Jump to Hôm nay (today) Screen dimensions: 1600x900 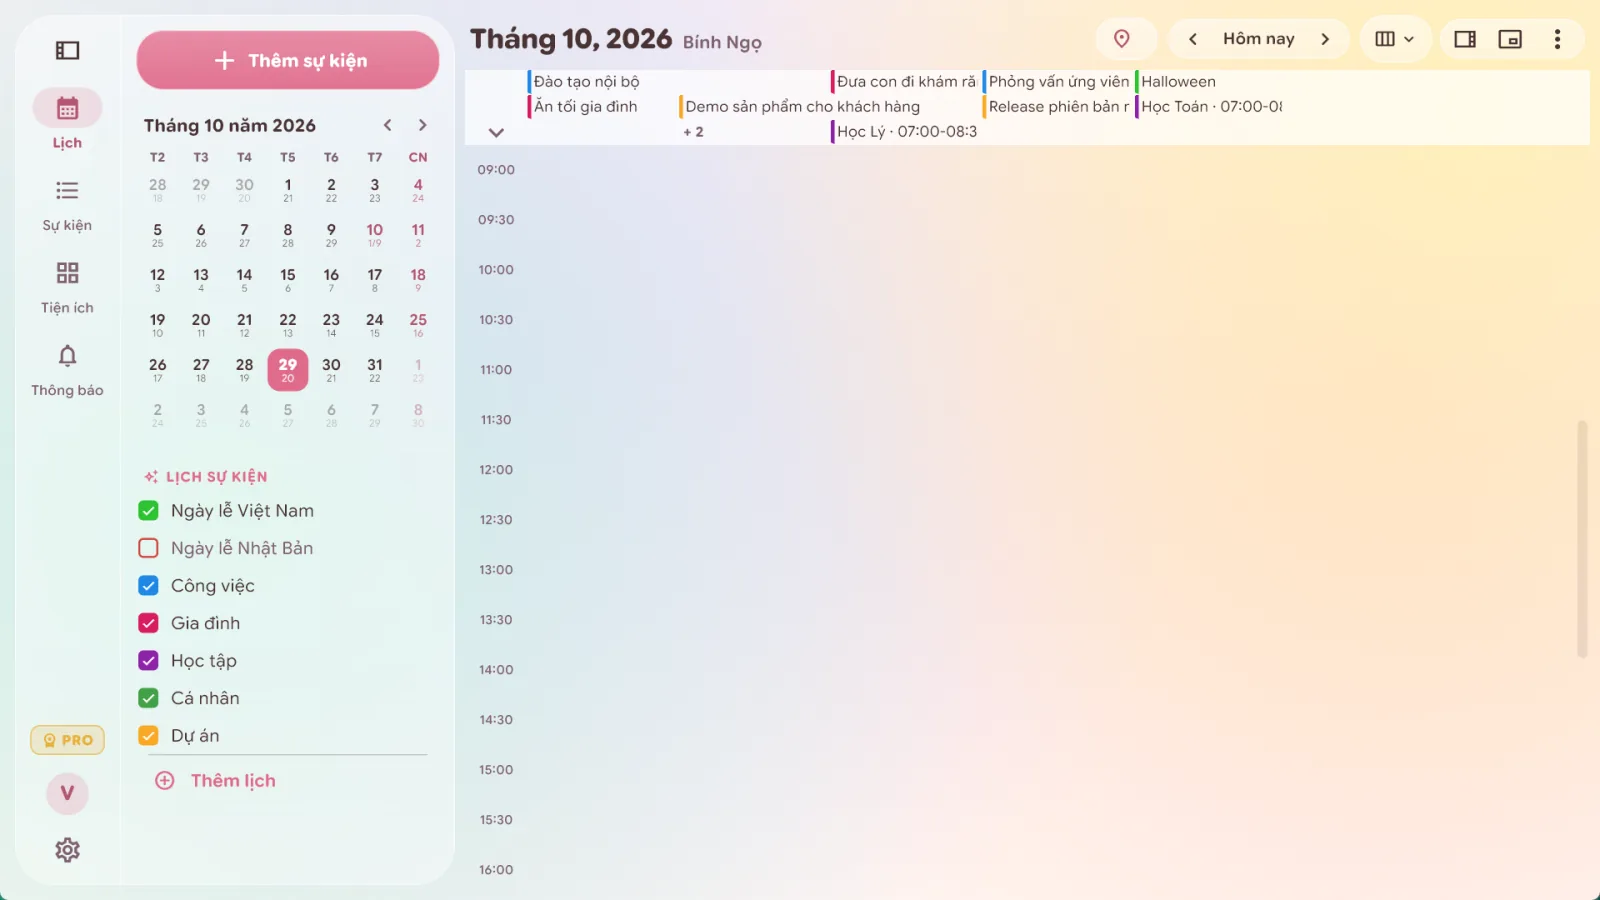(x=1258, y=39)
